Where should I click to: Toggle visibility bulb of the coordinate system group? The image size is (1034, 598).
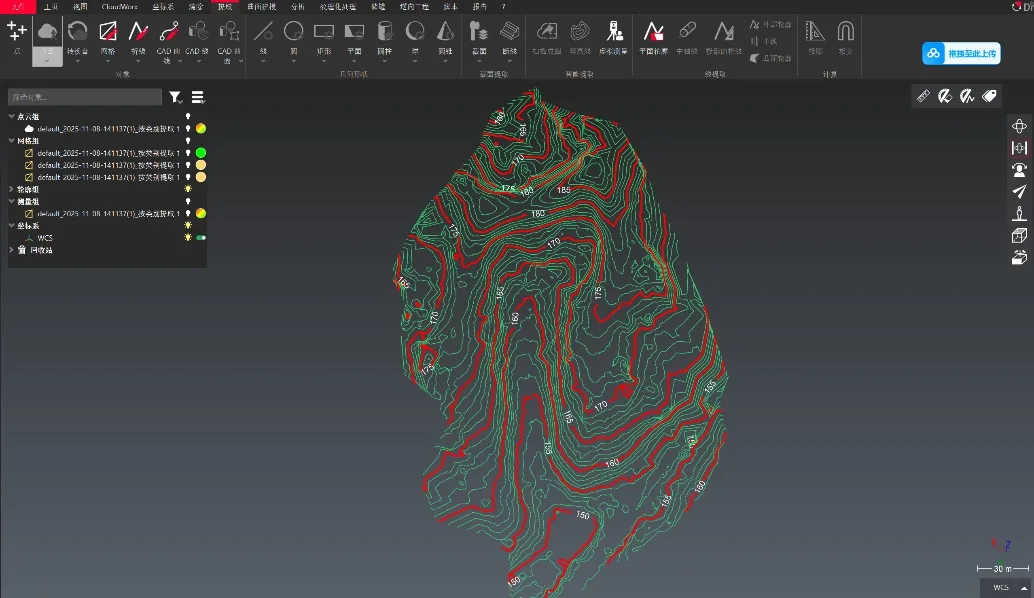[x=187, y=226]
